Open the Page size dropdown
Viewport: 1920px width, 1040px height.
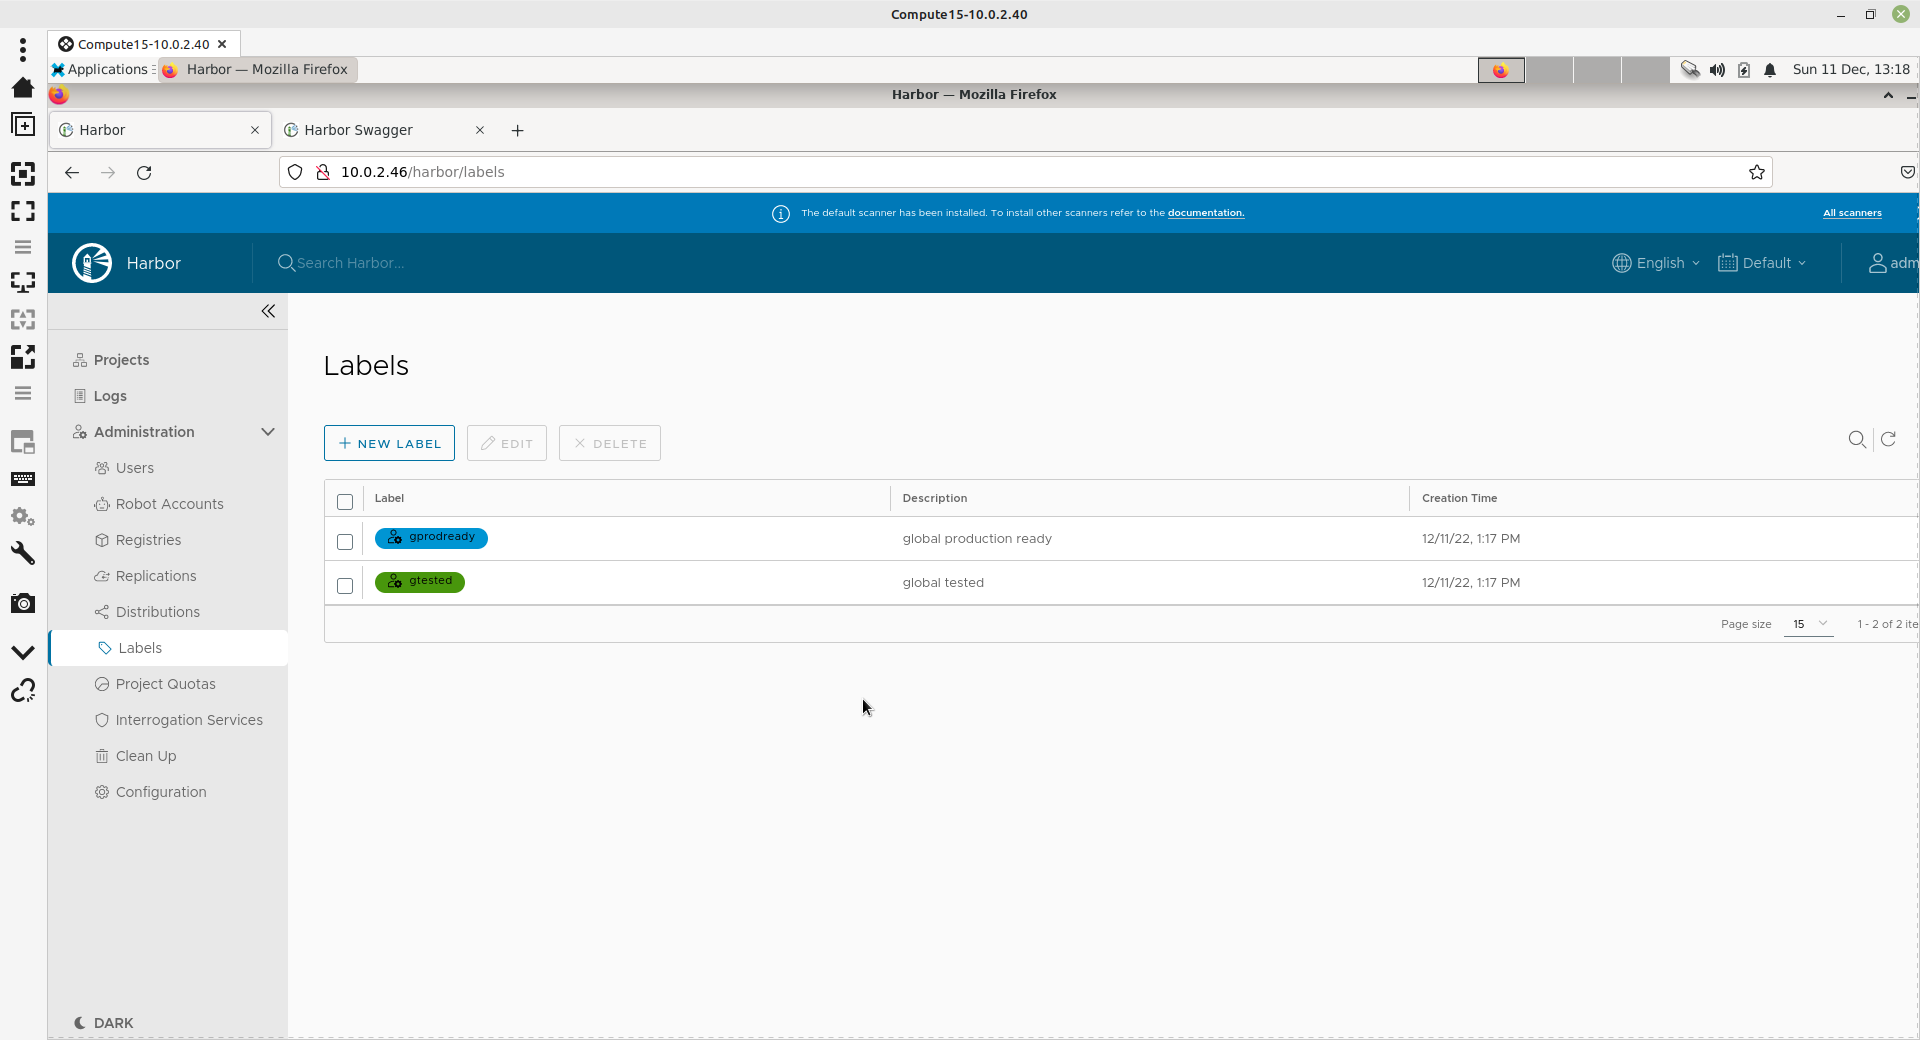(x=1808, y=624)
